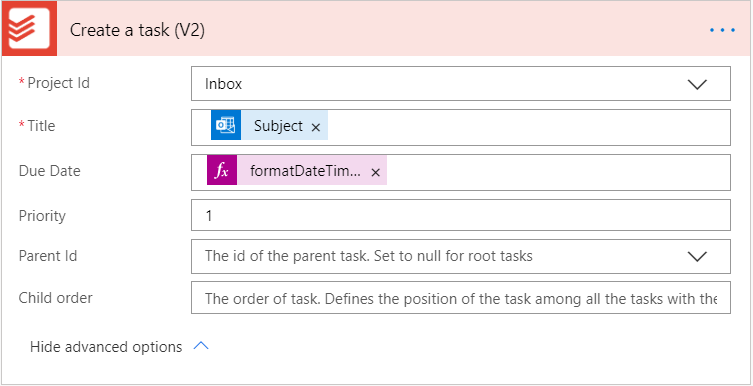Click the Title field label
This screenshot has height=386, width=753.
[x=41, y=126]
